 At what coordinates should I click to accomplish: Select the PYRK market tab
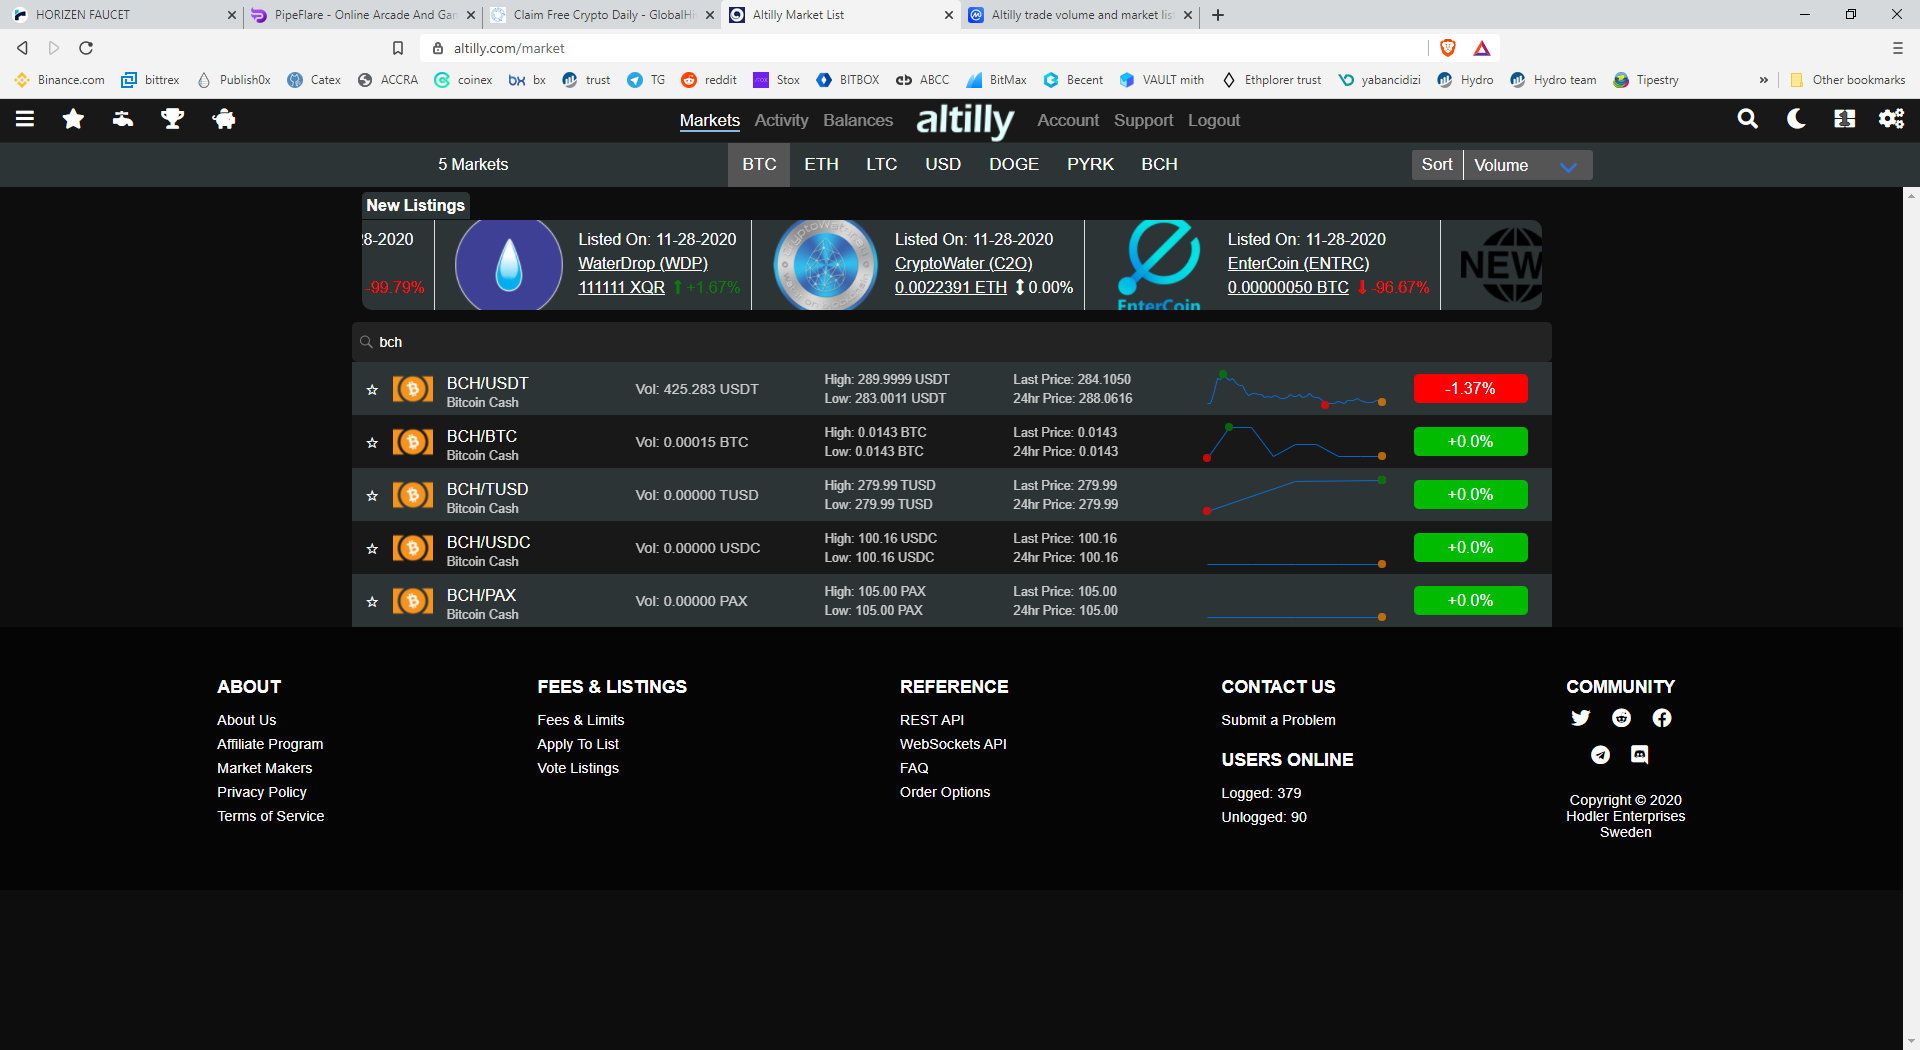(x=1090, y=165)
